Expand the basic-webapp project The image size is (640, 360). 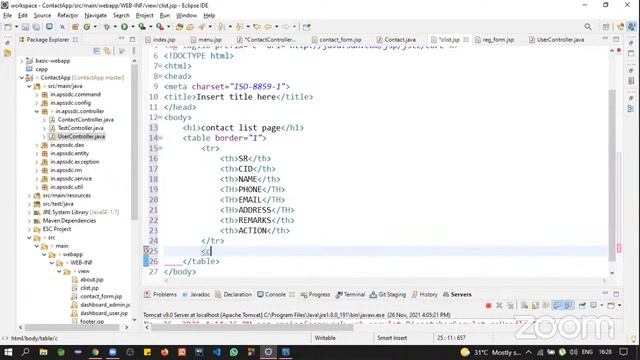(22, 61)
